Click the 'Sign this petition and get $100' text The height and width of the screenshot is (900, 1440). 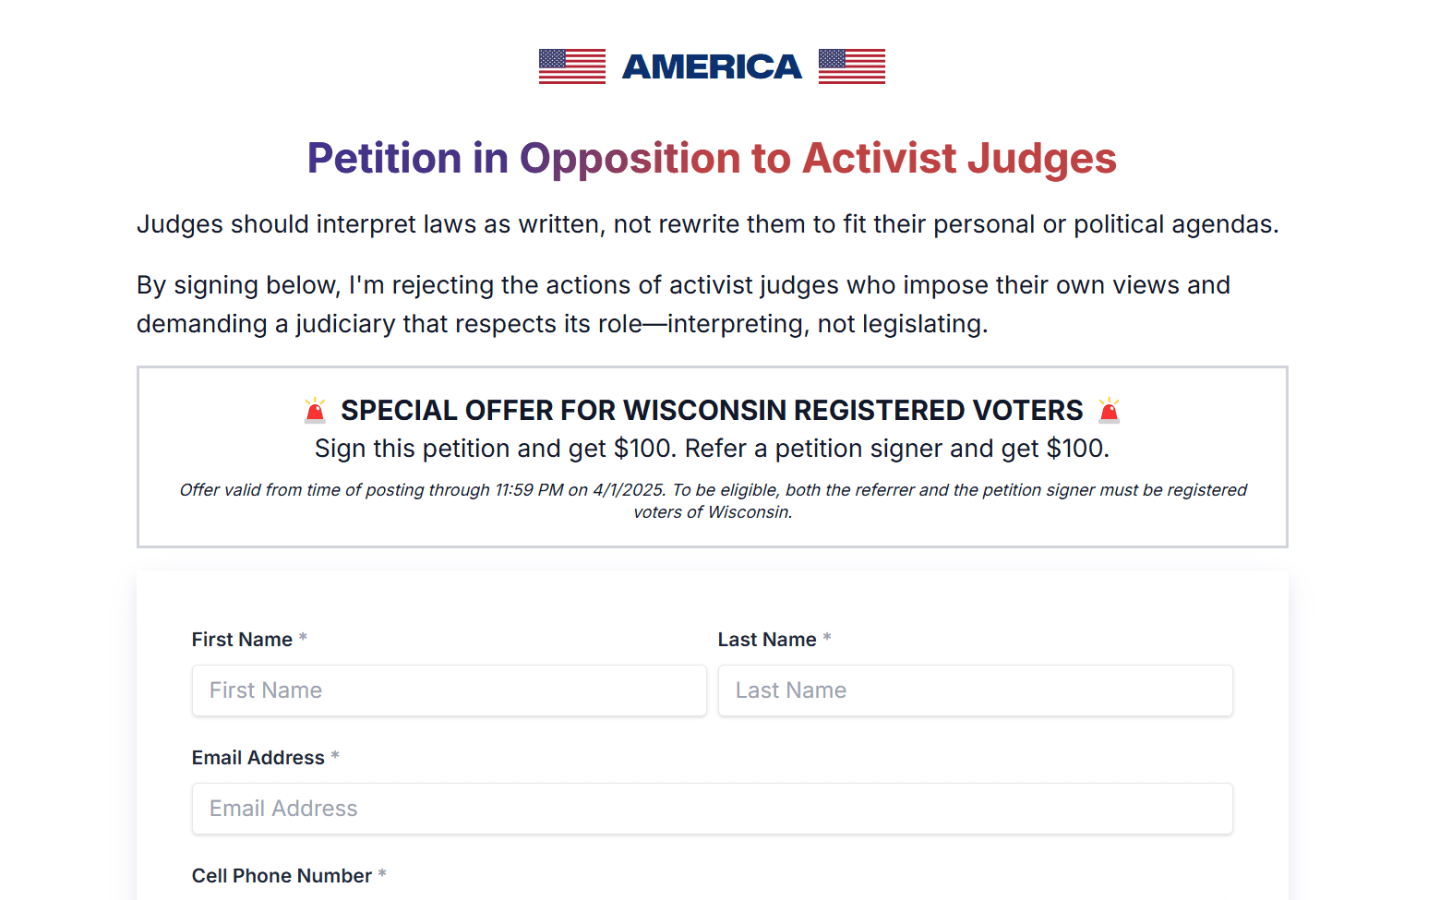711,449
